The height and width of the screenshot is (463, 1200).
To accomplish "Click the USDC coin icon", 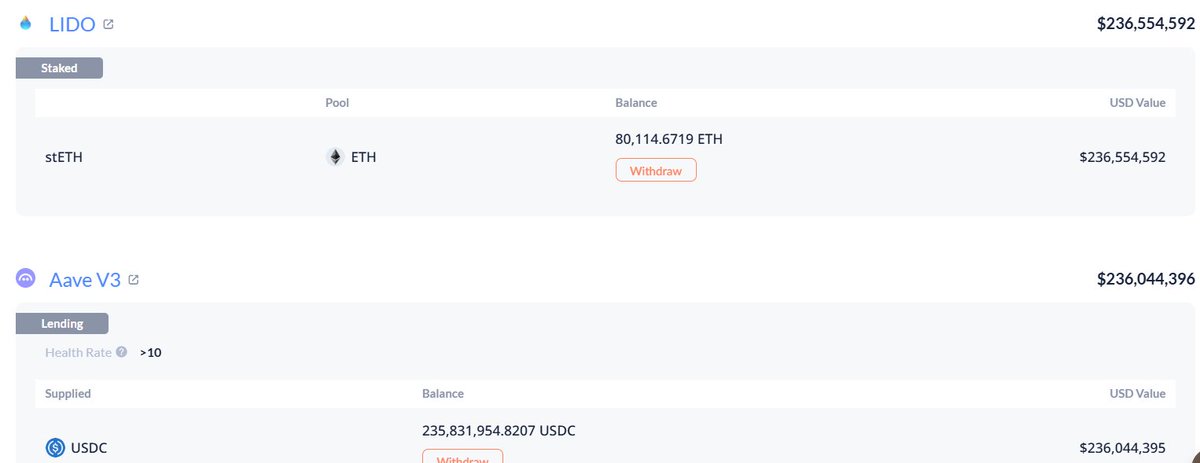I will point(55,448).
